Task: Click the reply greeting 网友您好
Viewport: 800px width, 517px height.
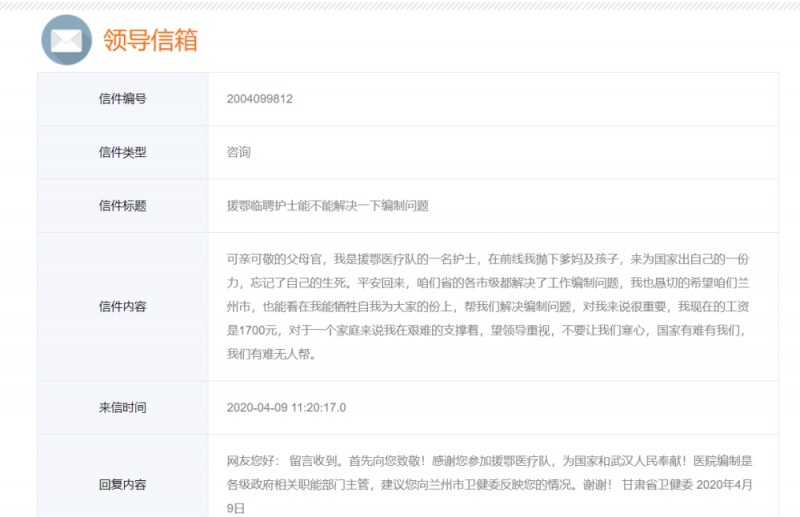Action: pyautogui.click(x=252, y=461)
